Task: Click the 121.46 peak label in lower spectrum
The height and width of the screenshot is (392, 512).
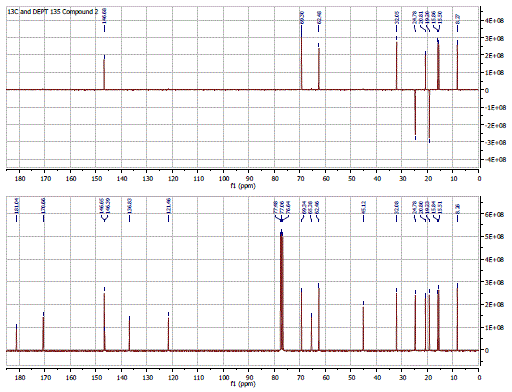Action: (x=168, y=206)
